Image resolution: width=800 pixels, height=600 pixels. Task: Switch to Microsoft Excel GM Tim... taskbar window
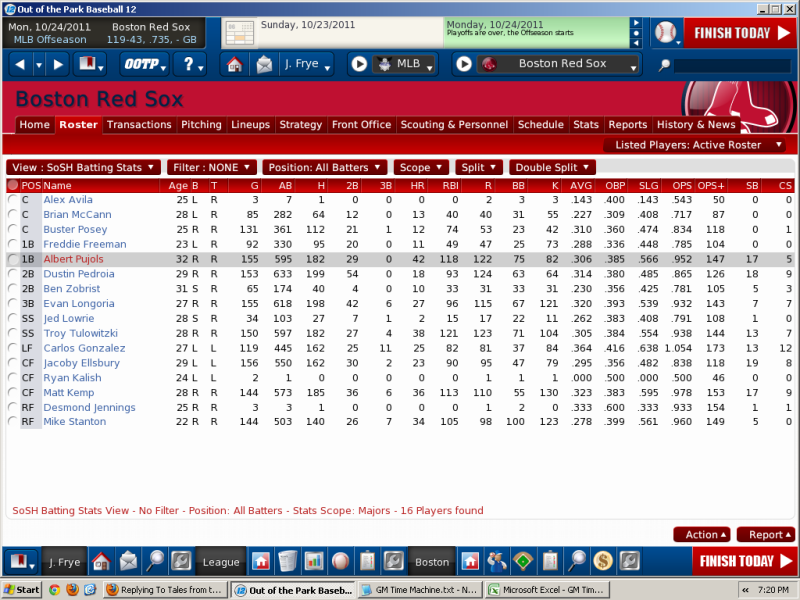(x=546, y=590)
